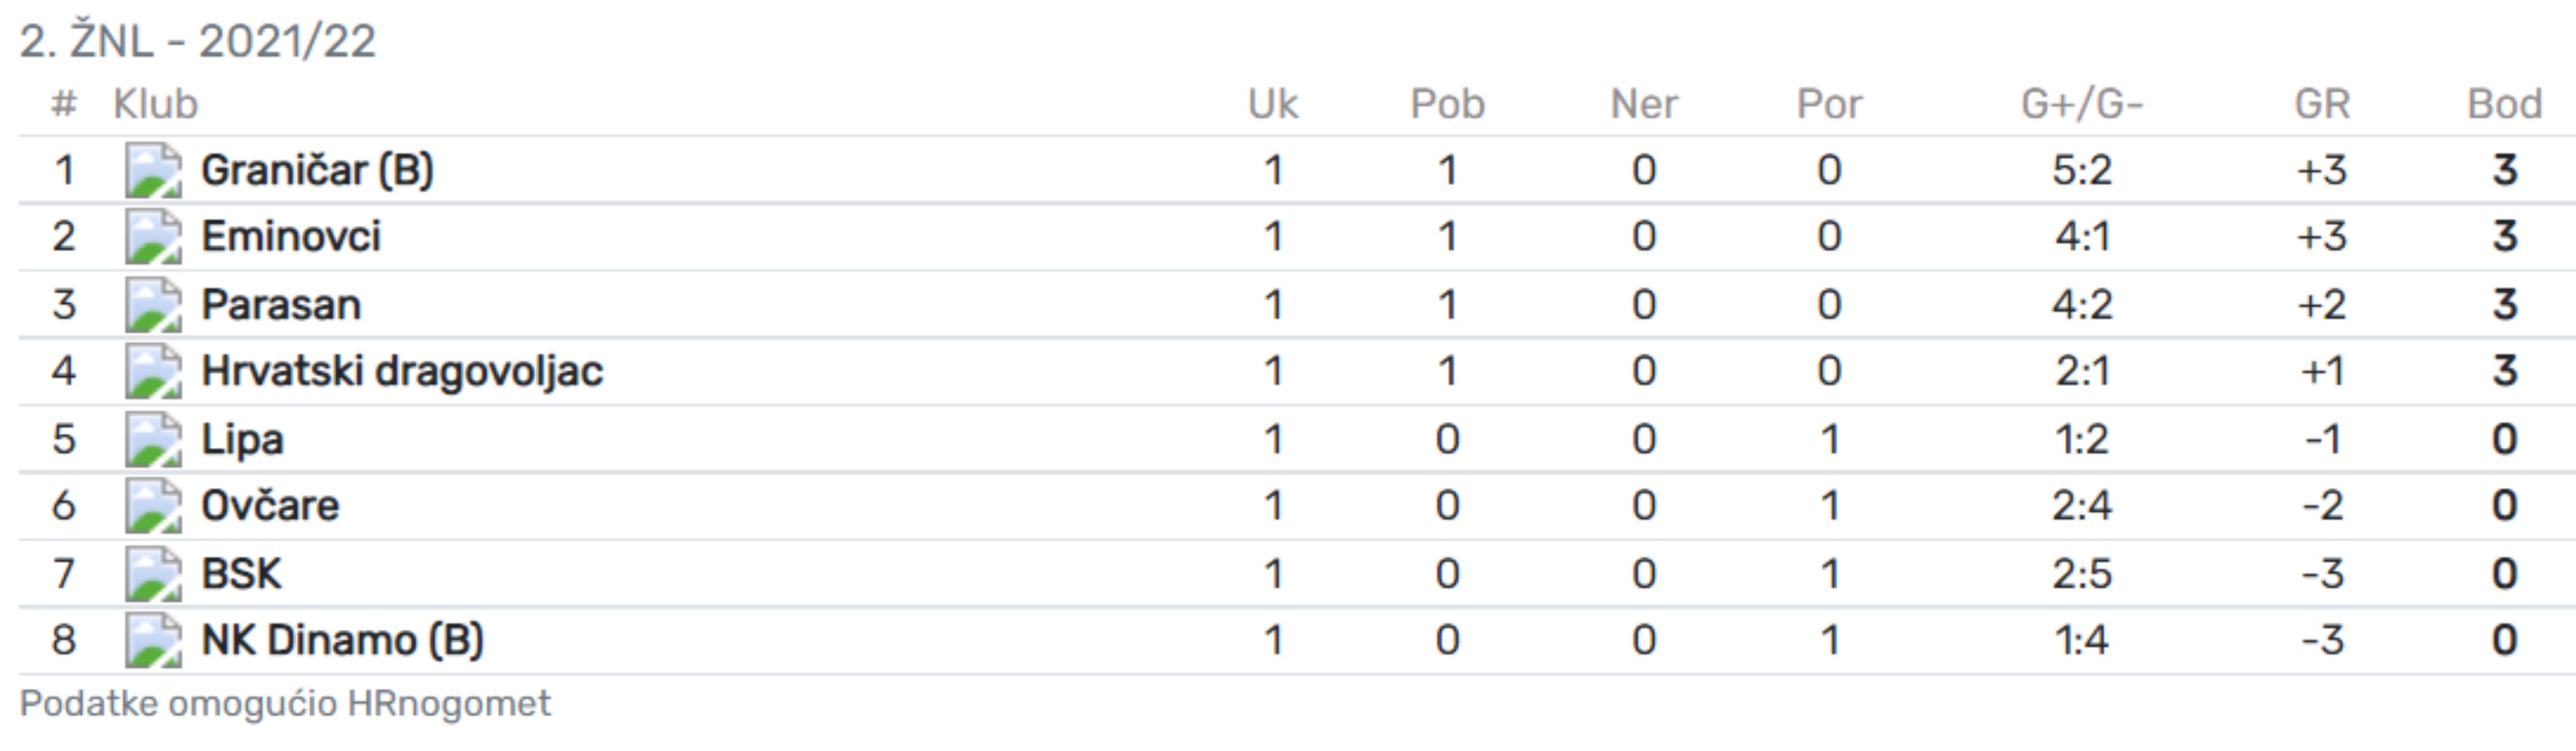The height and width of the screenshot is (751, 2576).
Task: Click the Podatke omogućio HRnogomet credit text
Action: click(285, 704)
